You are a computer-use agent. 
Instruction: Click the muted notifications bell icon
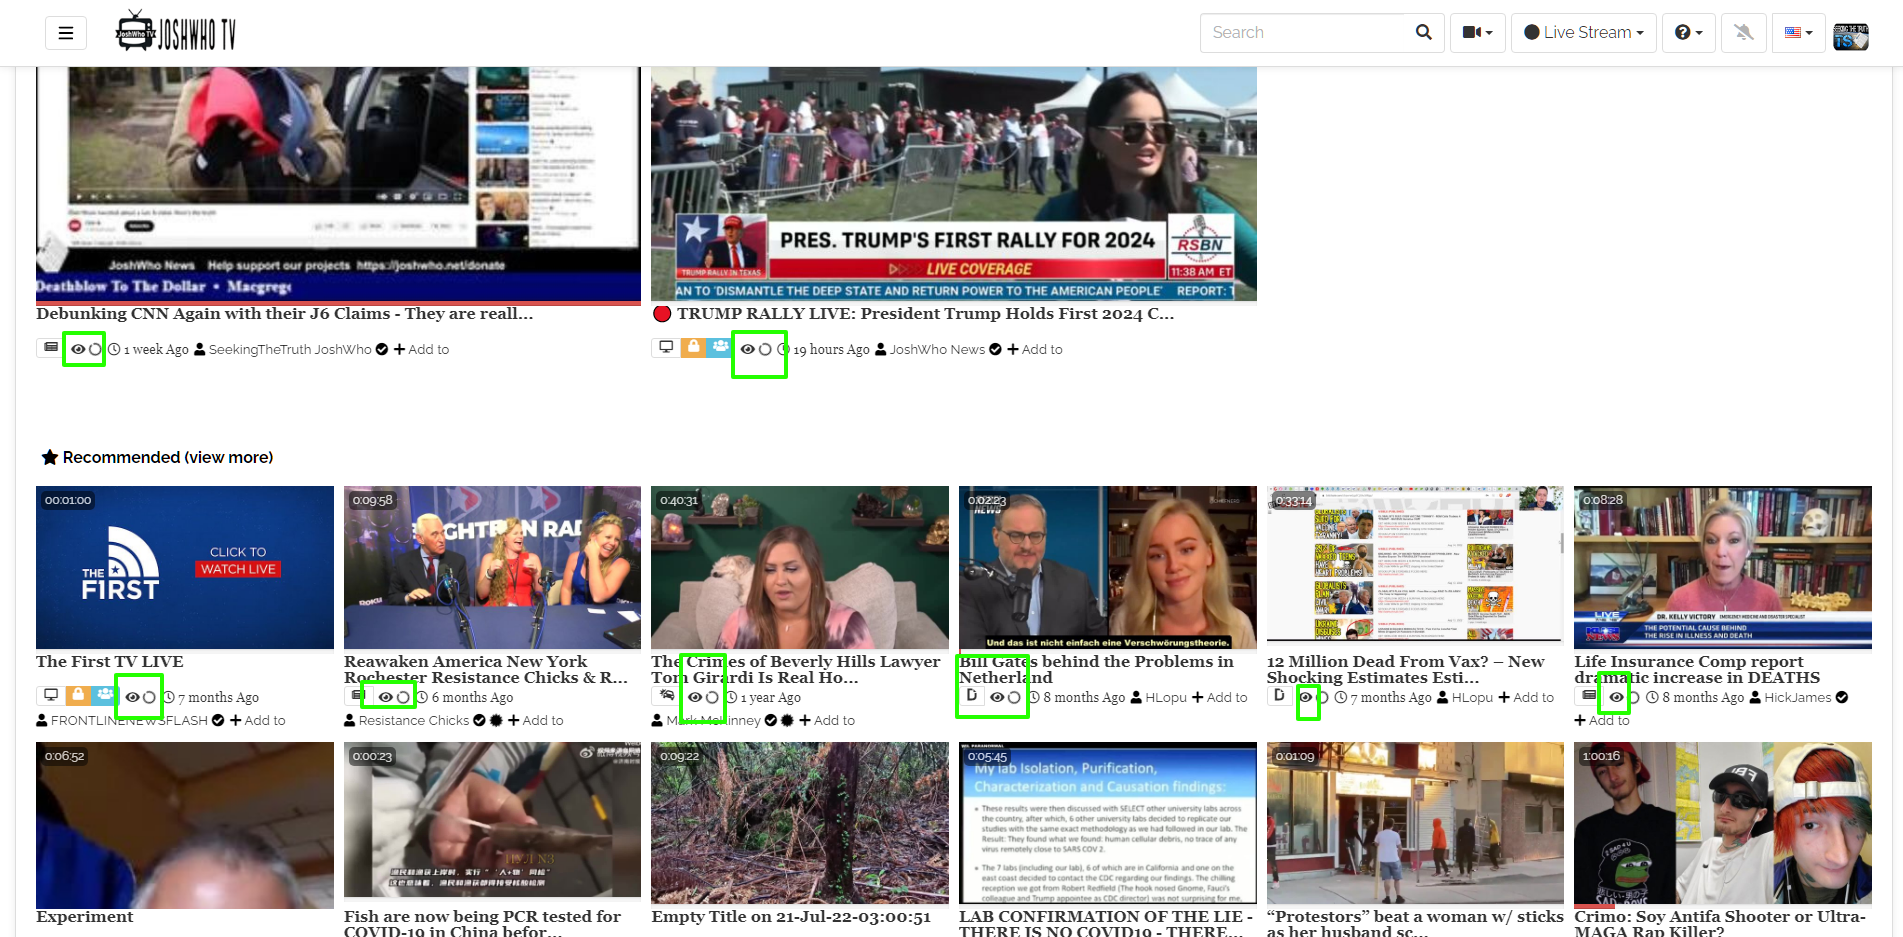[1743, 32]
